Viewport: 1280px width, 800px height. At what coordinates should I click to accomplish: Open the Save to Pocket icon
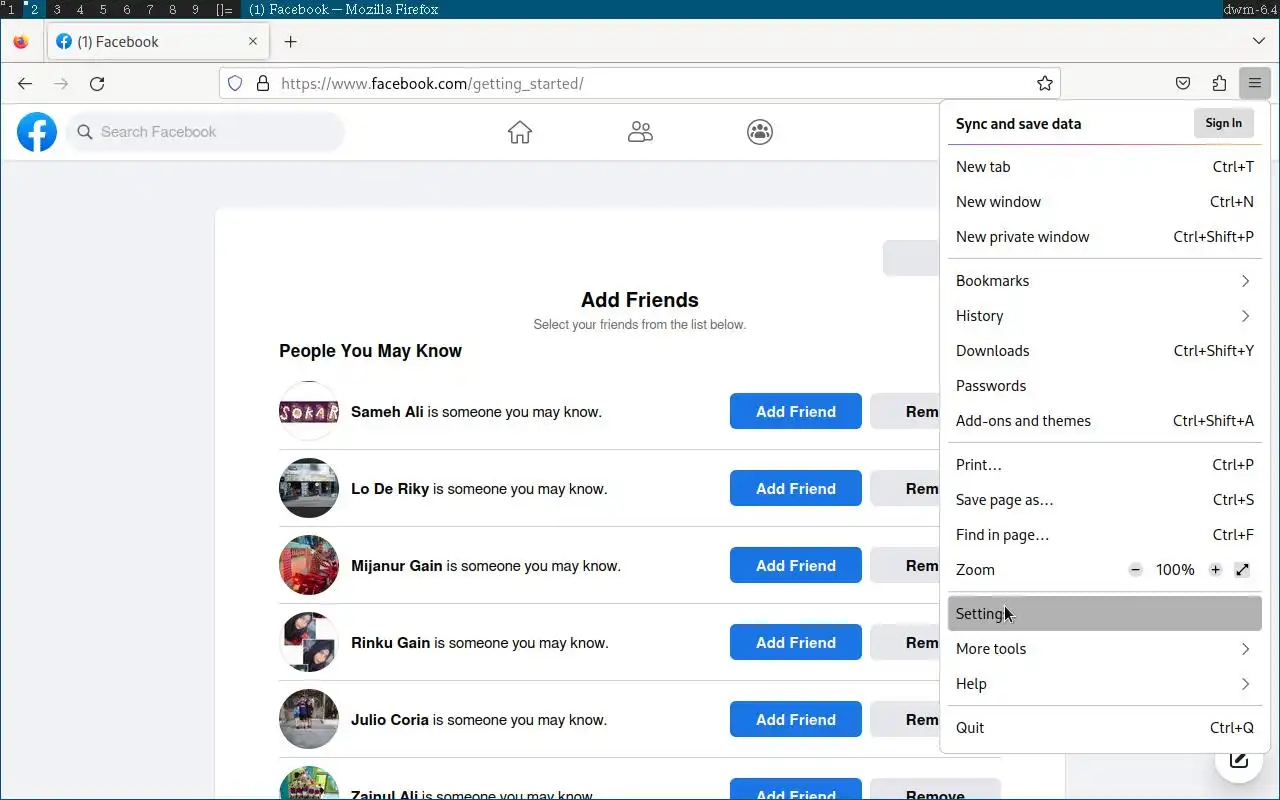tap(1183, 84)
